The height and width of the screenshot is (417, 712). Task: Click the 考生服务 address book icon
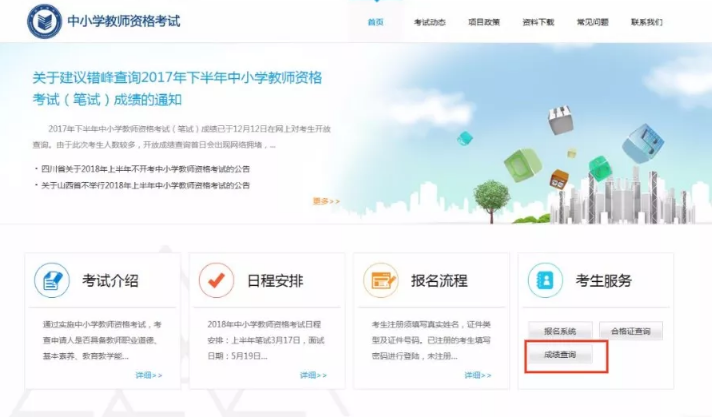click(545, 280)
